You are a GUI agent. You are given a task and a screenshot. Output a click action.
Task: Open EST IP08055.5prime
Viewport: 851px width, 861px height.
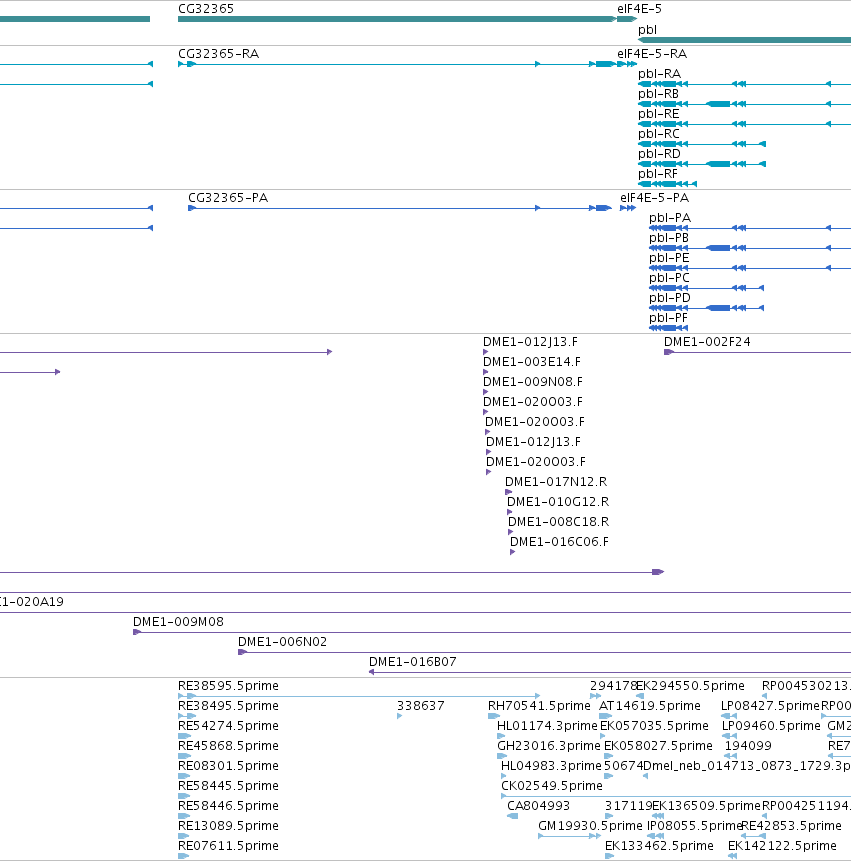pos(695,826)
